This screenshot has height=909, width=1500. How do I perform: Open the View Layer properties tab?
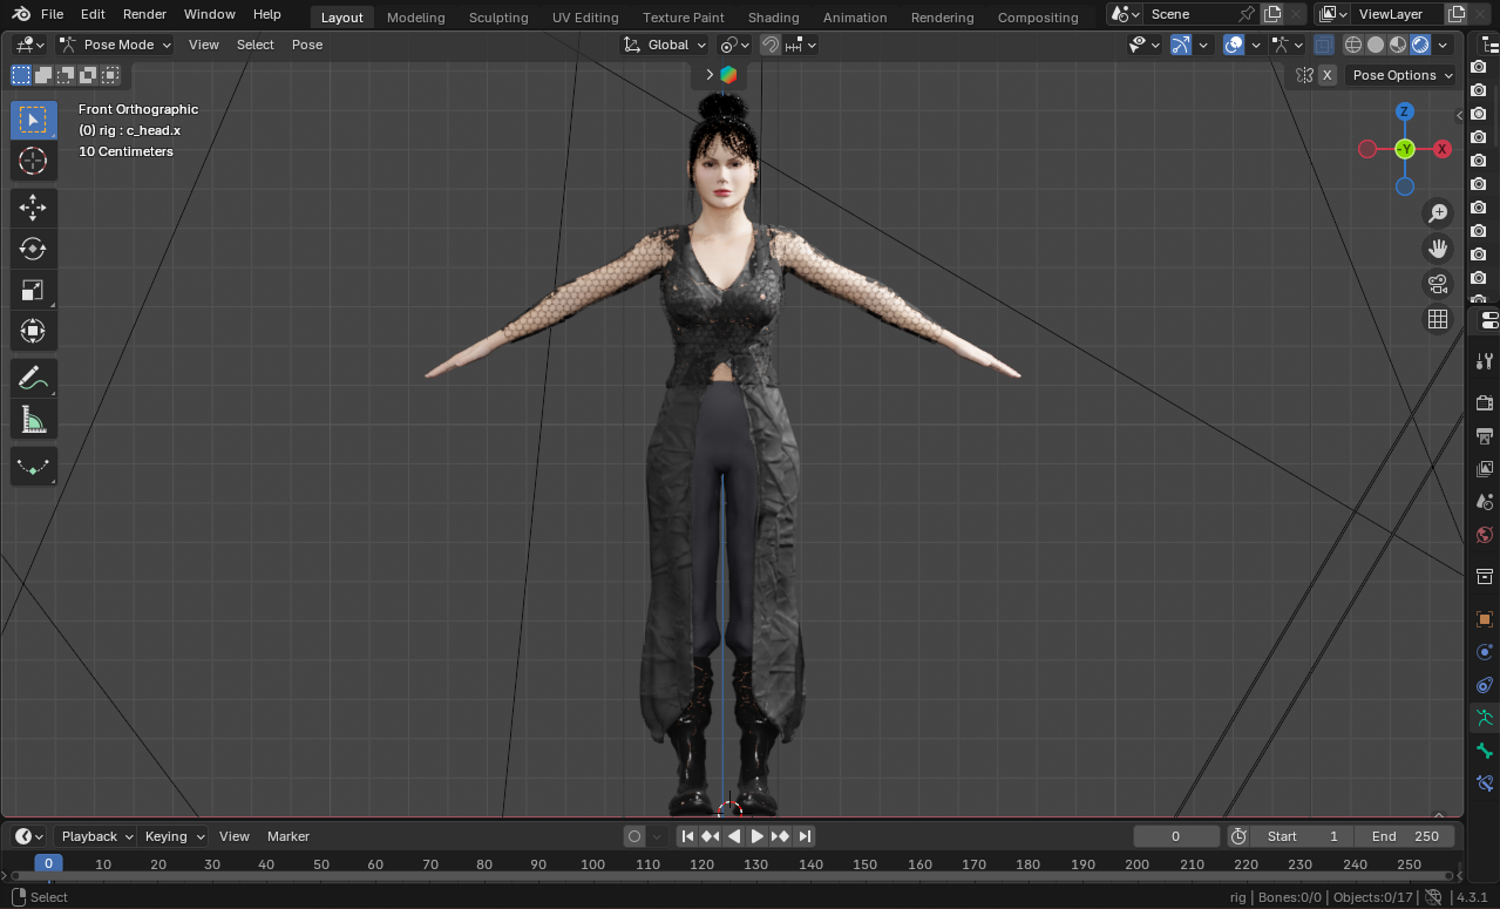pos(1485,468)
